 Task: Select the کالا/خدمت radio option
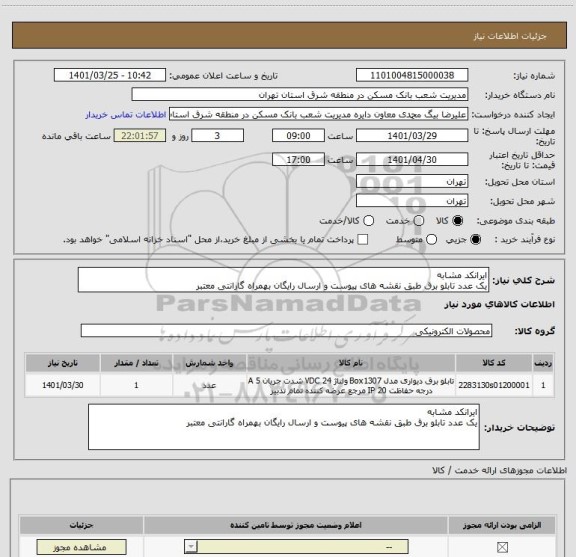coord(368,220)
